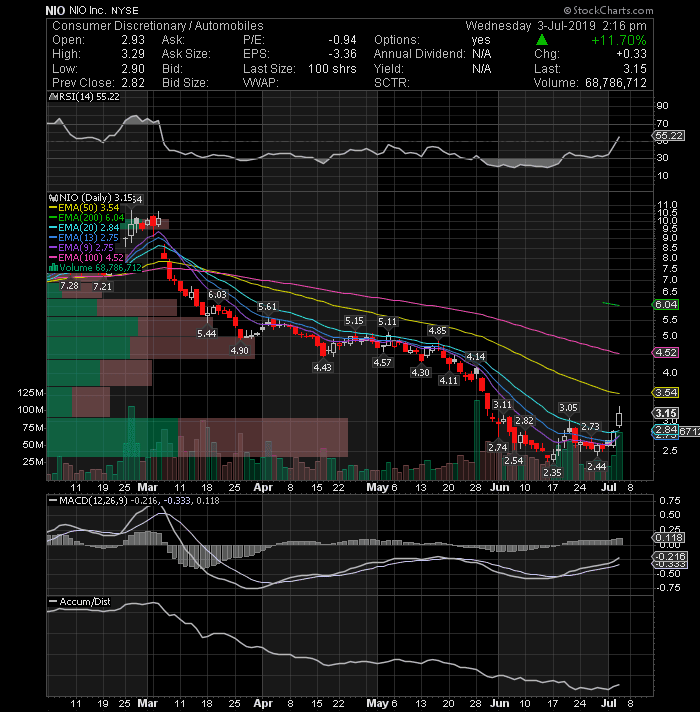Screen dimensions: 700x712
Task: Click the Chg value +0.33
Action: 631,54
